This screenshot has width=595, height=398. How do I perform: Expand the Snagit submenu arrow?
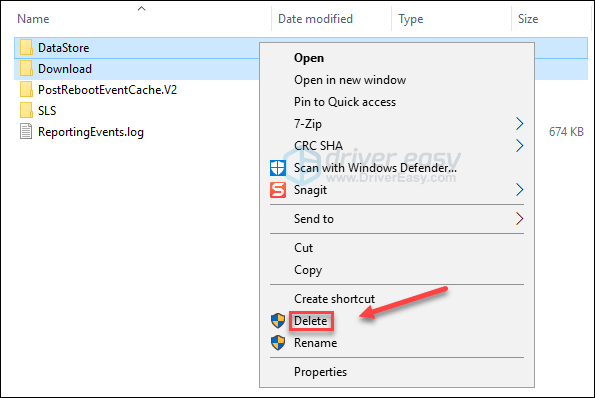point(519,190)
